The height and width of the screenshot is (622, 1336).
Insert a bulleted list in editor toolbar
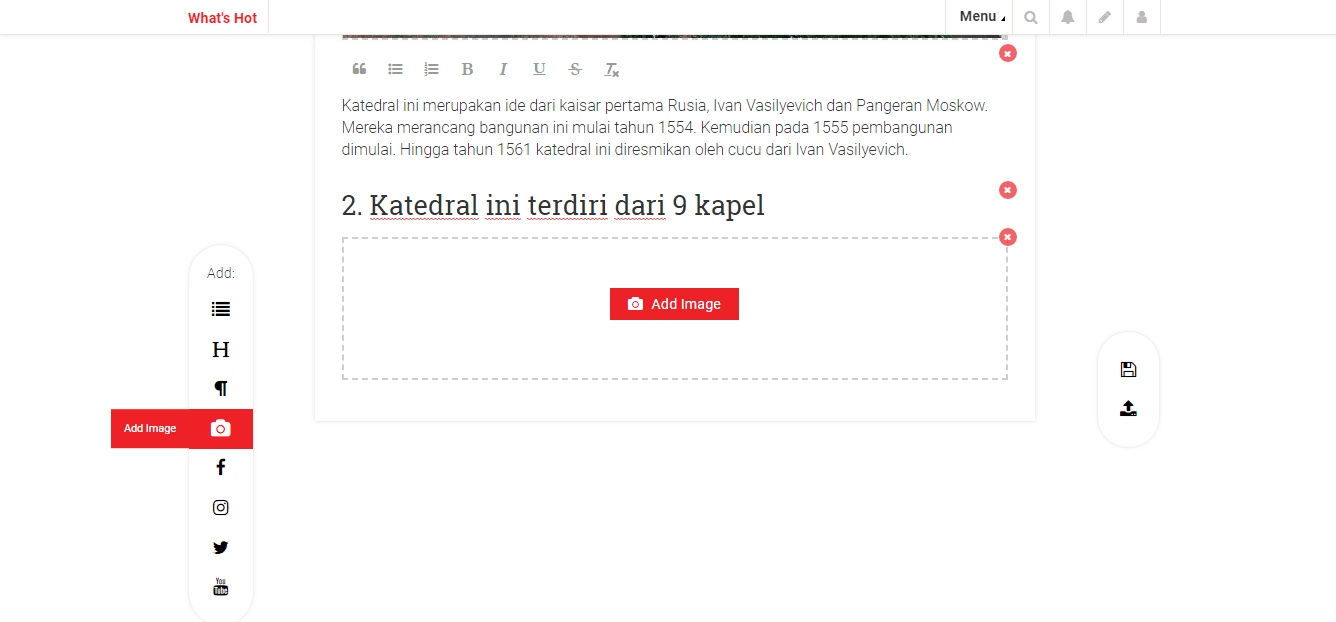[395, 69]
